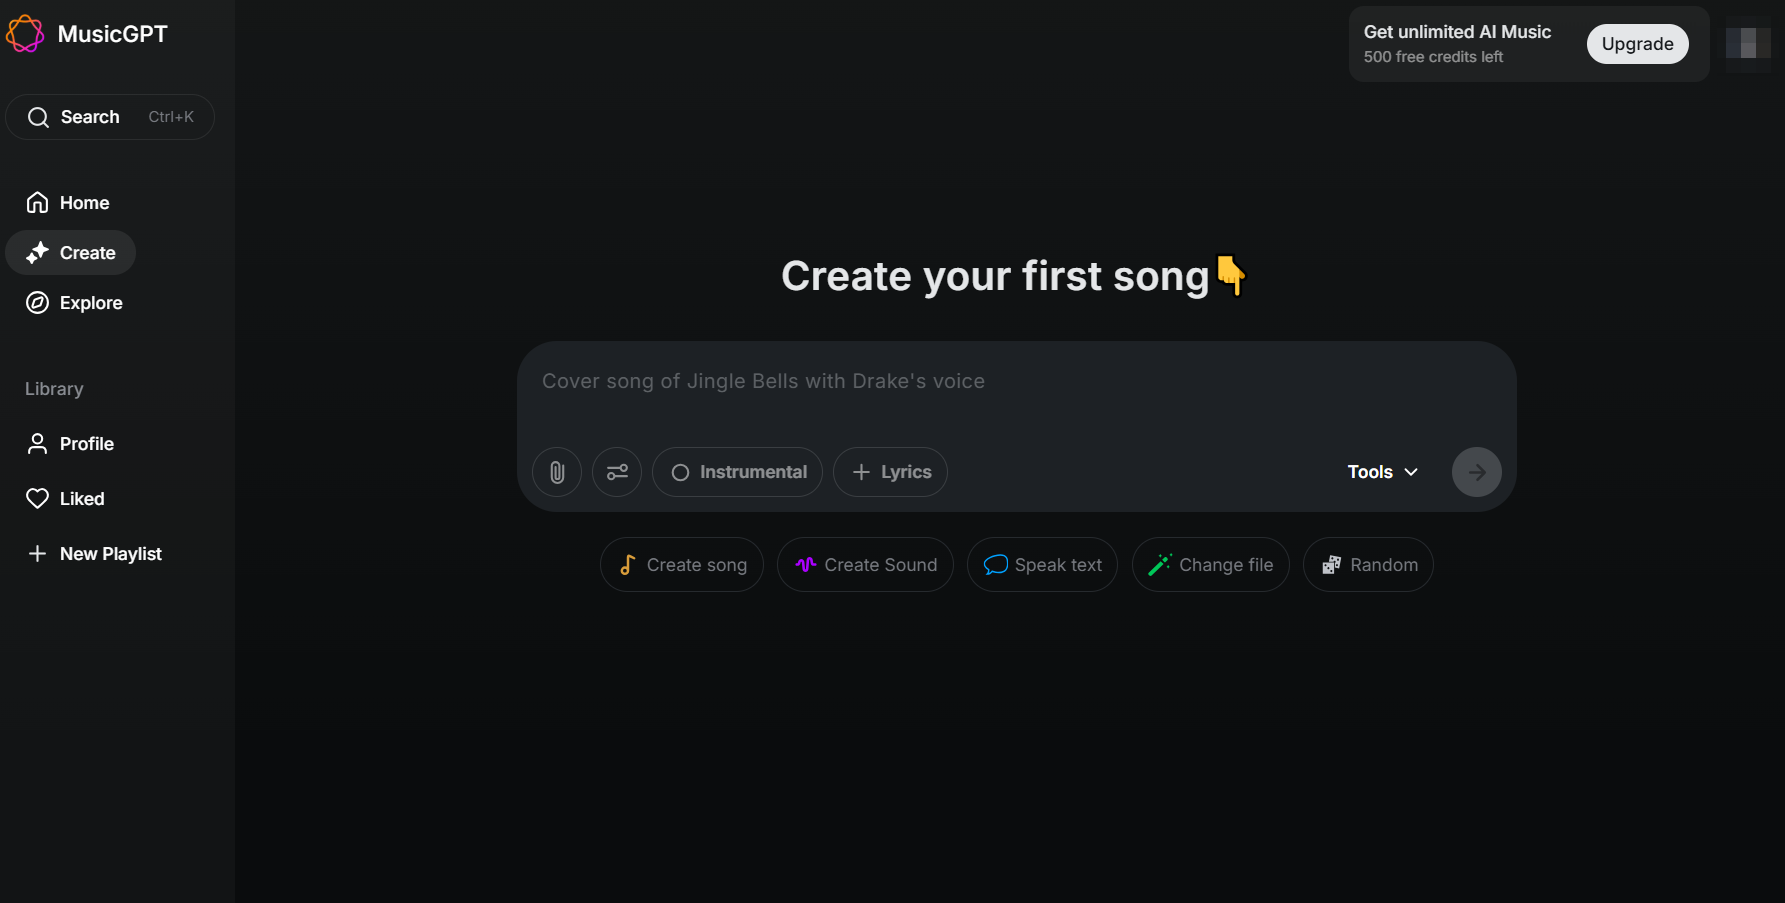
Task: Add Lyrics to the song
Action: (889, 471)
